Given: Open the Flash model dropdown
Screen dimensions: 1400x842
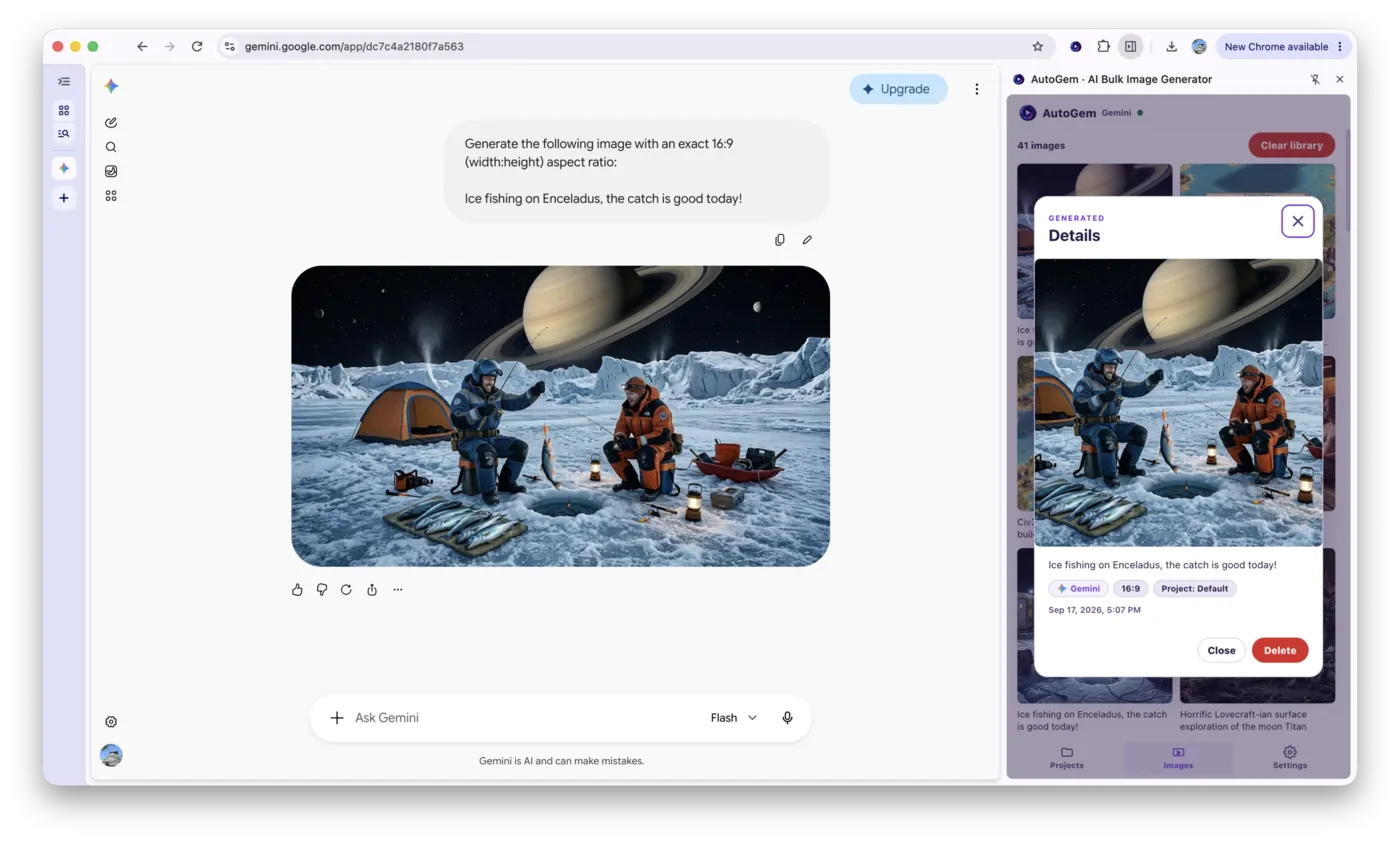Looking at the screenshot, I should point(734,718).
